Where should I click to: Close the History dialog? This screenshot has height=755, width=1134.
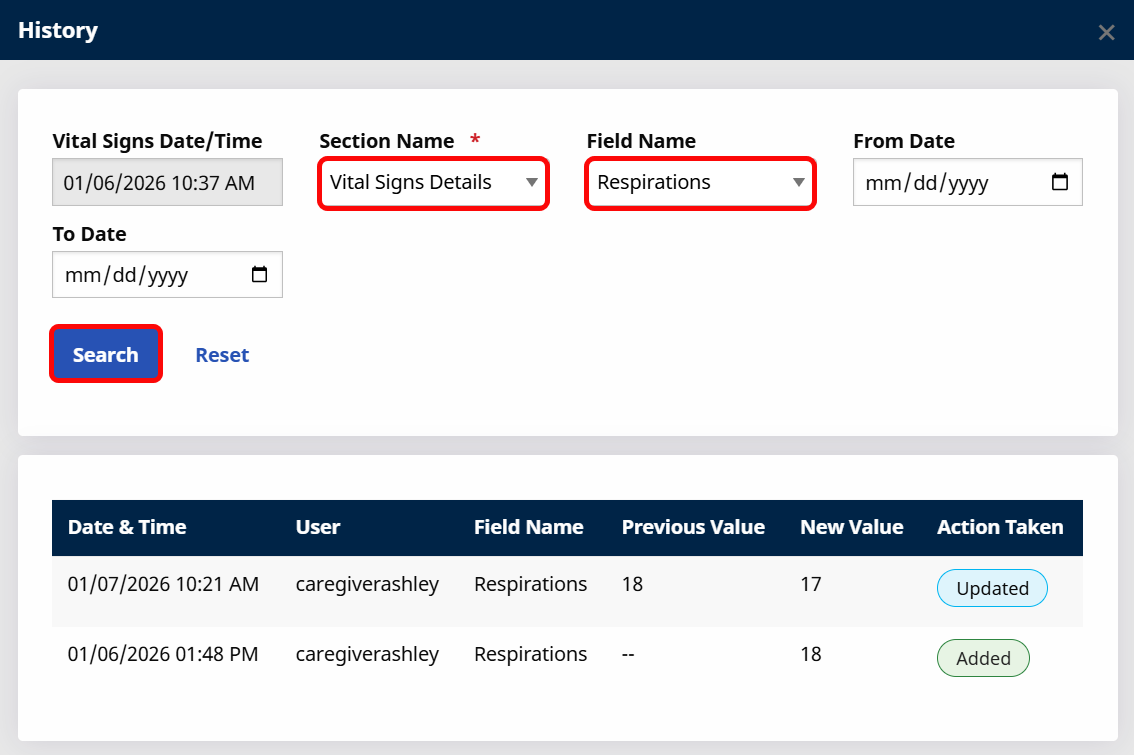[x=1106, y=33]
